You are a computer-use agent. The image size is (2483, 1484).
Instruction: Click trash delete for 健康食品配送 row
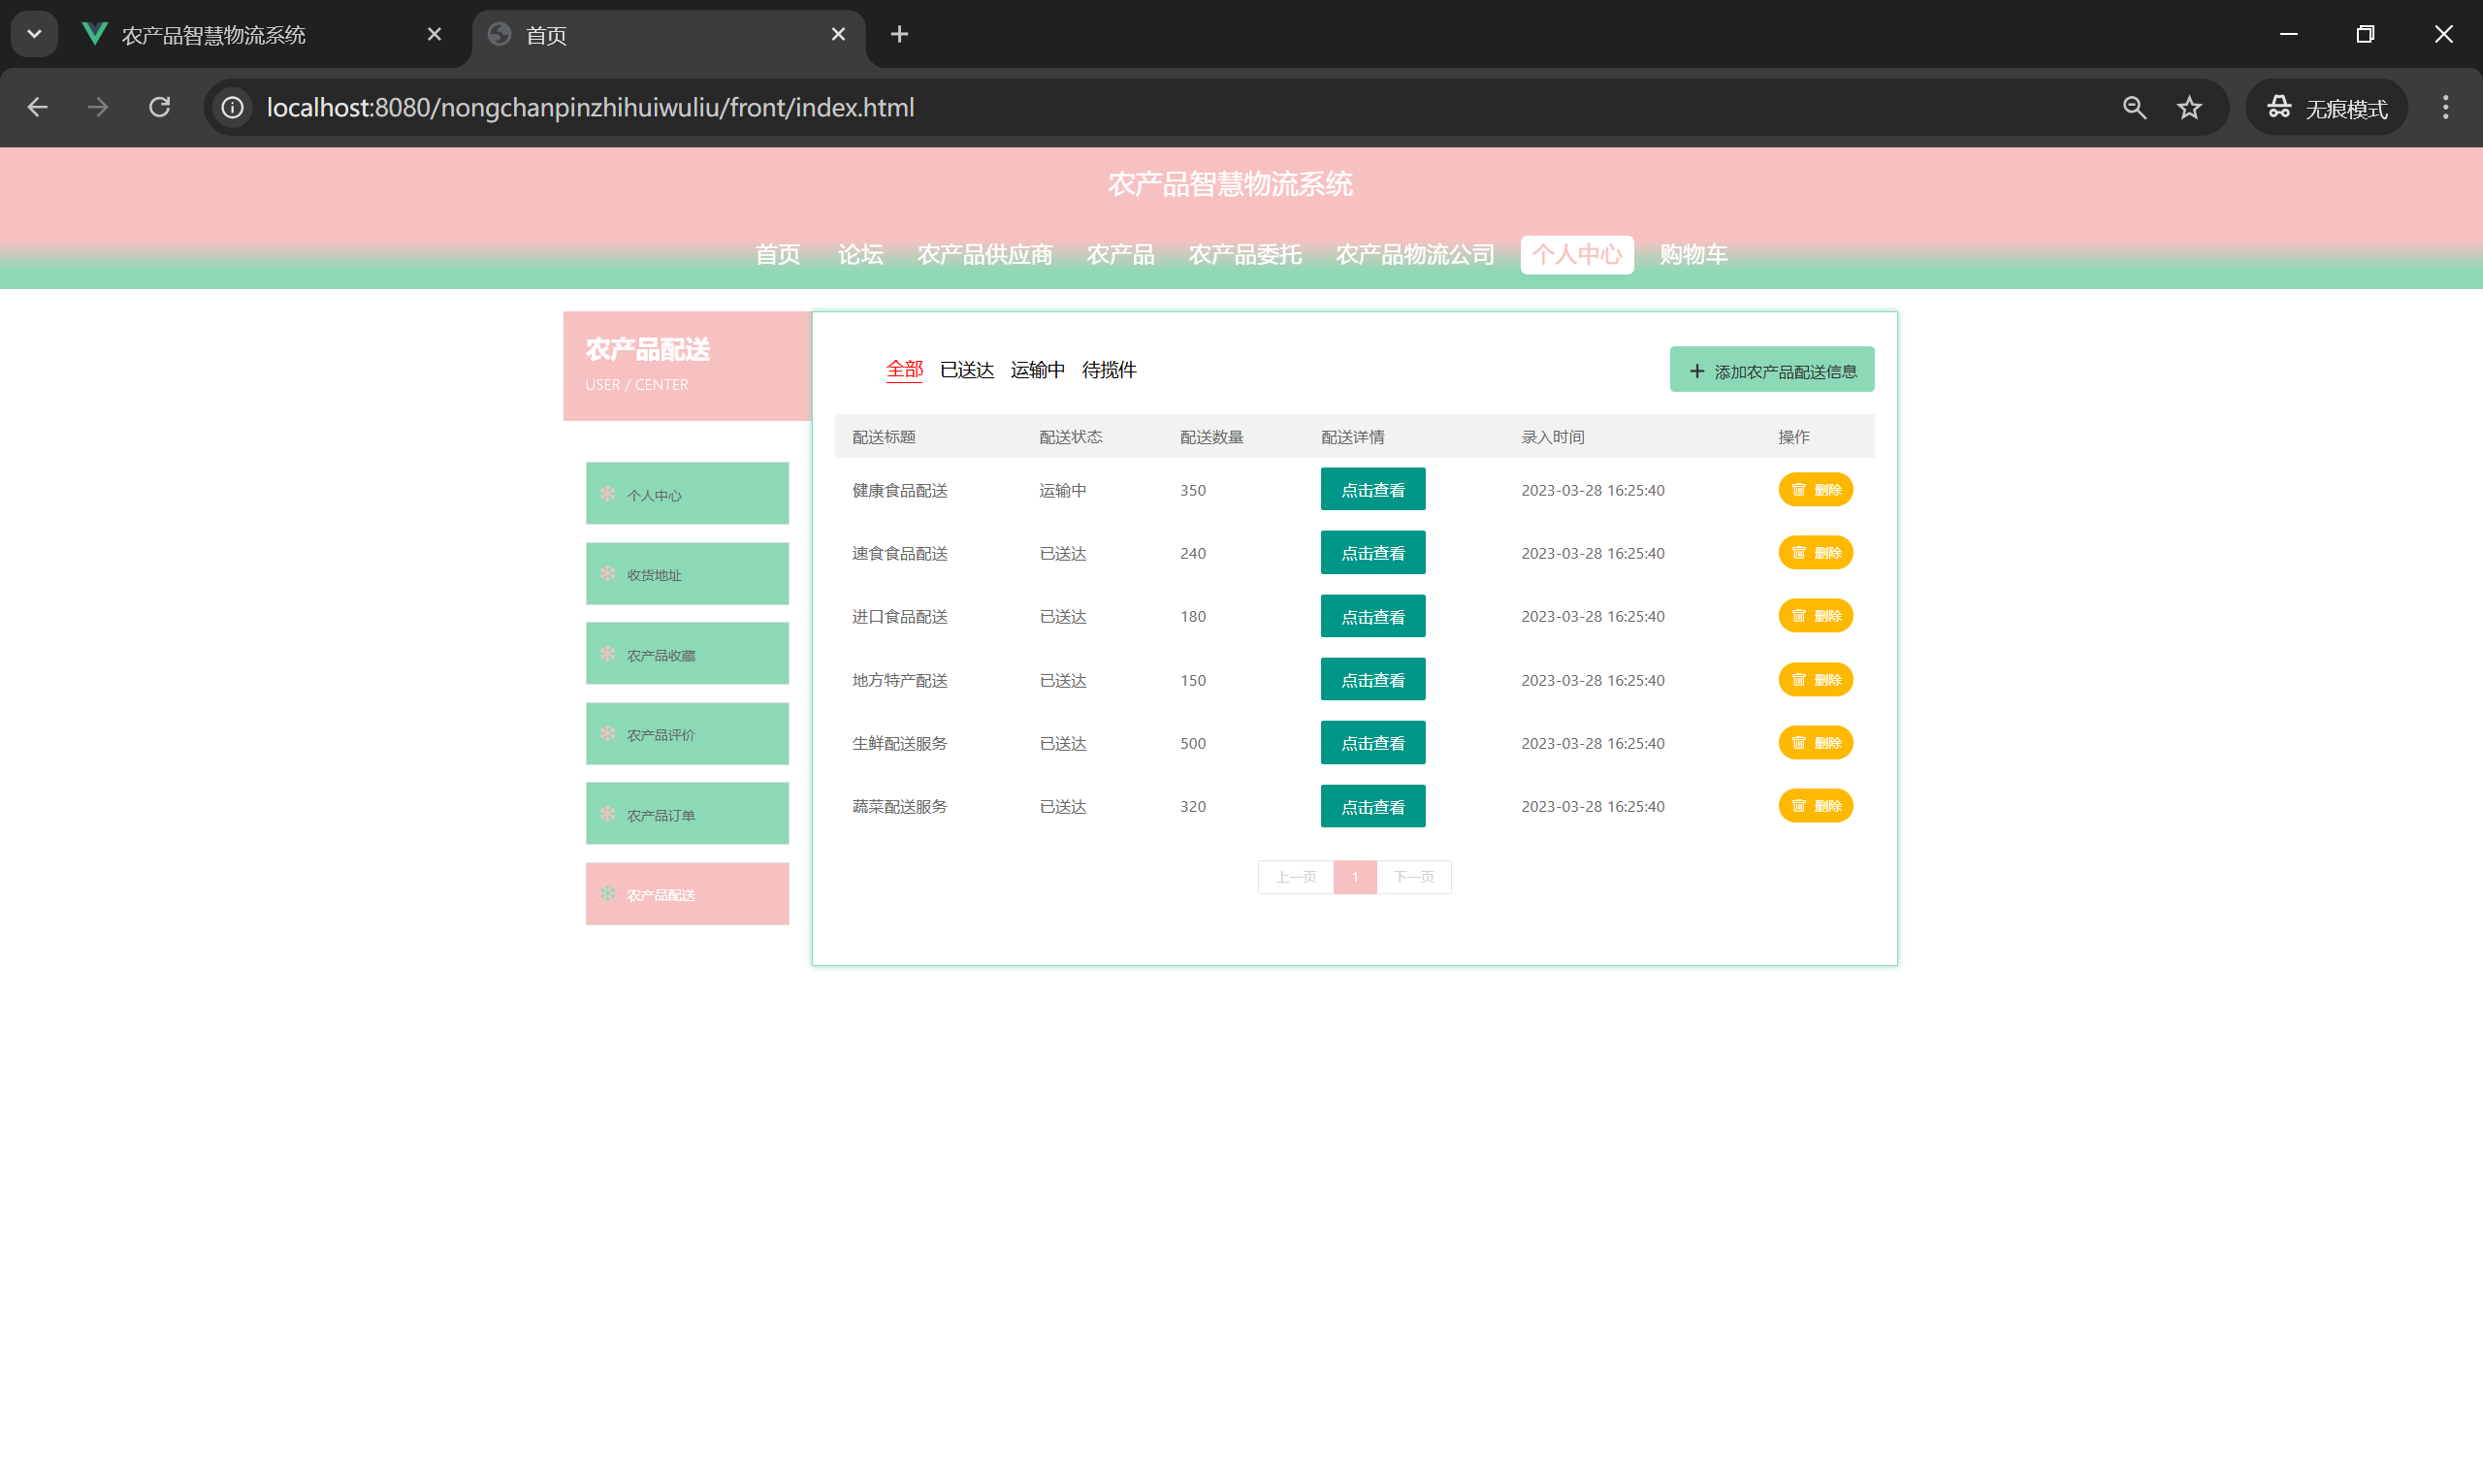[1815, 490]
